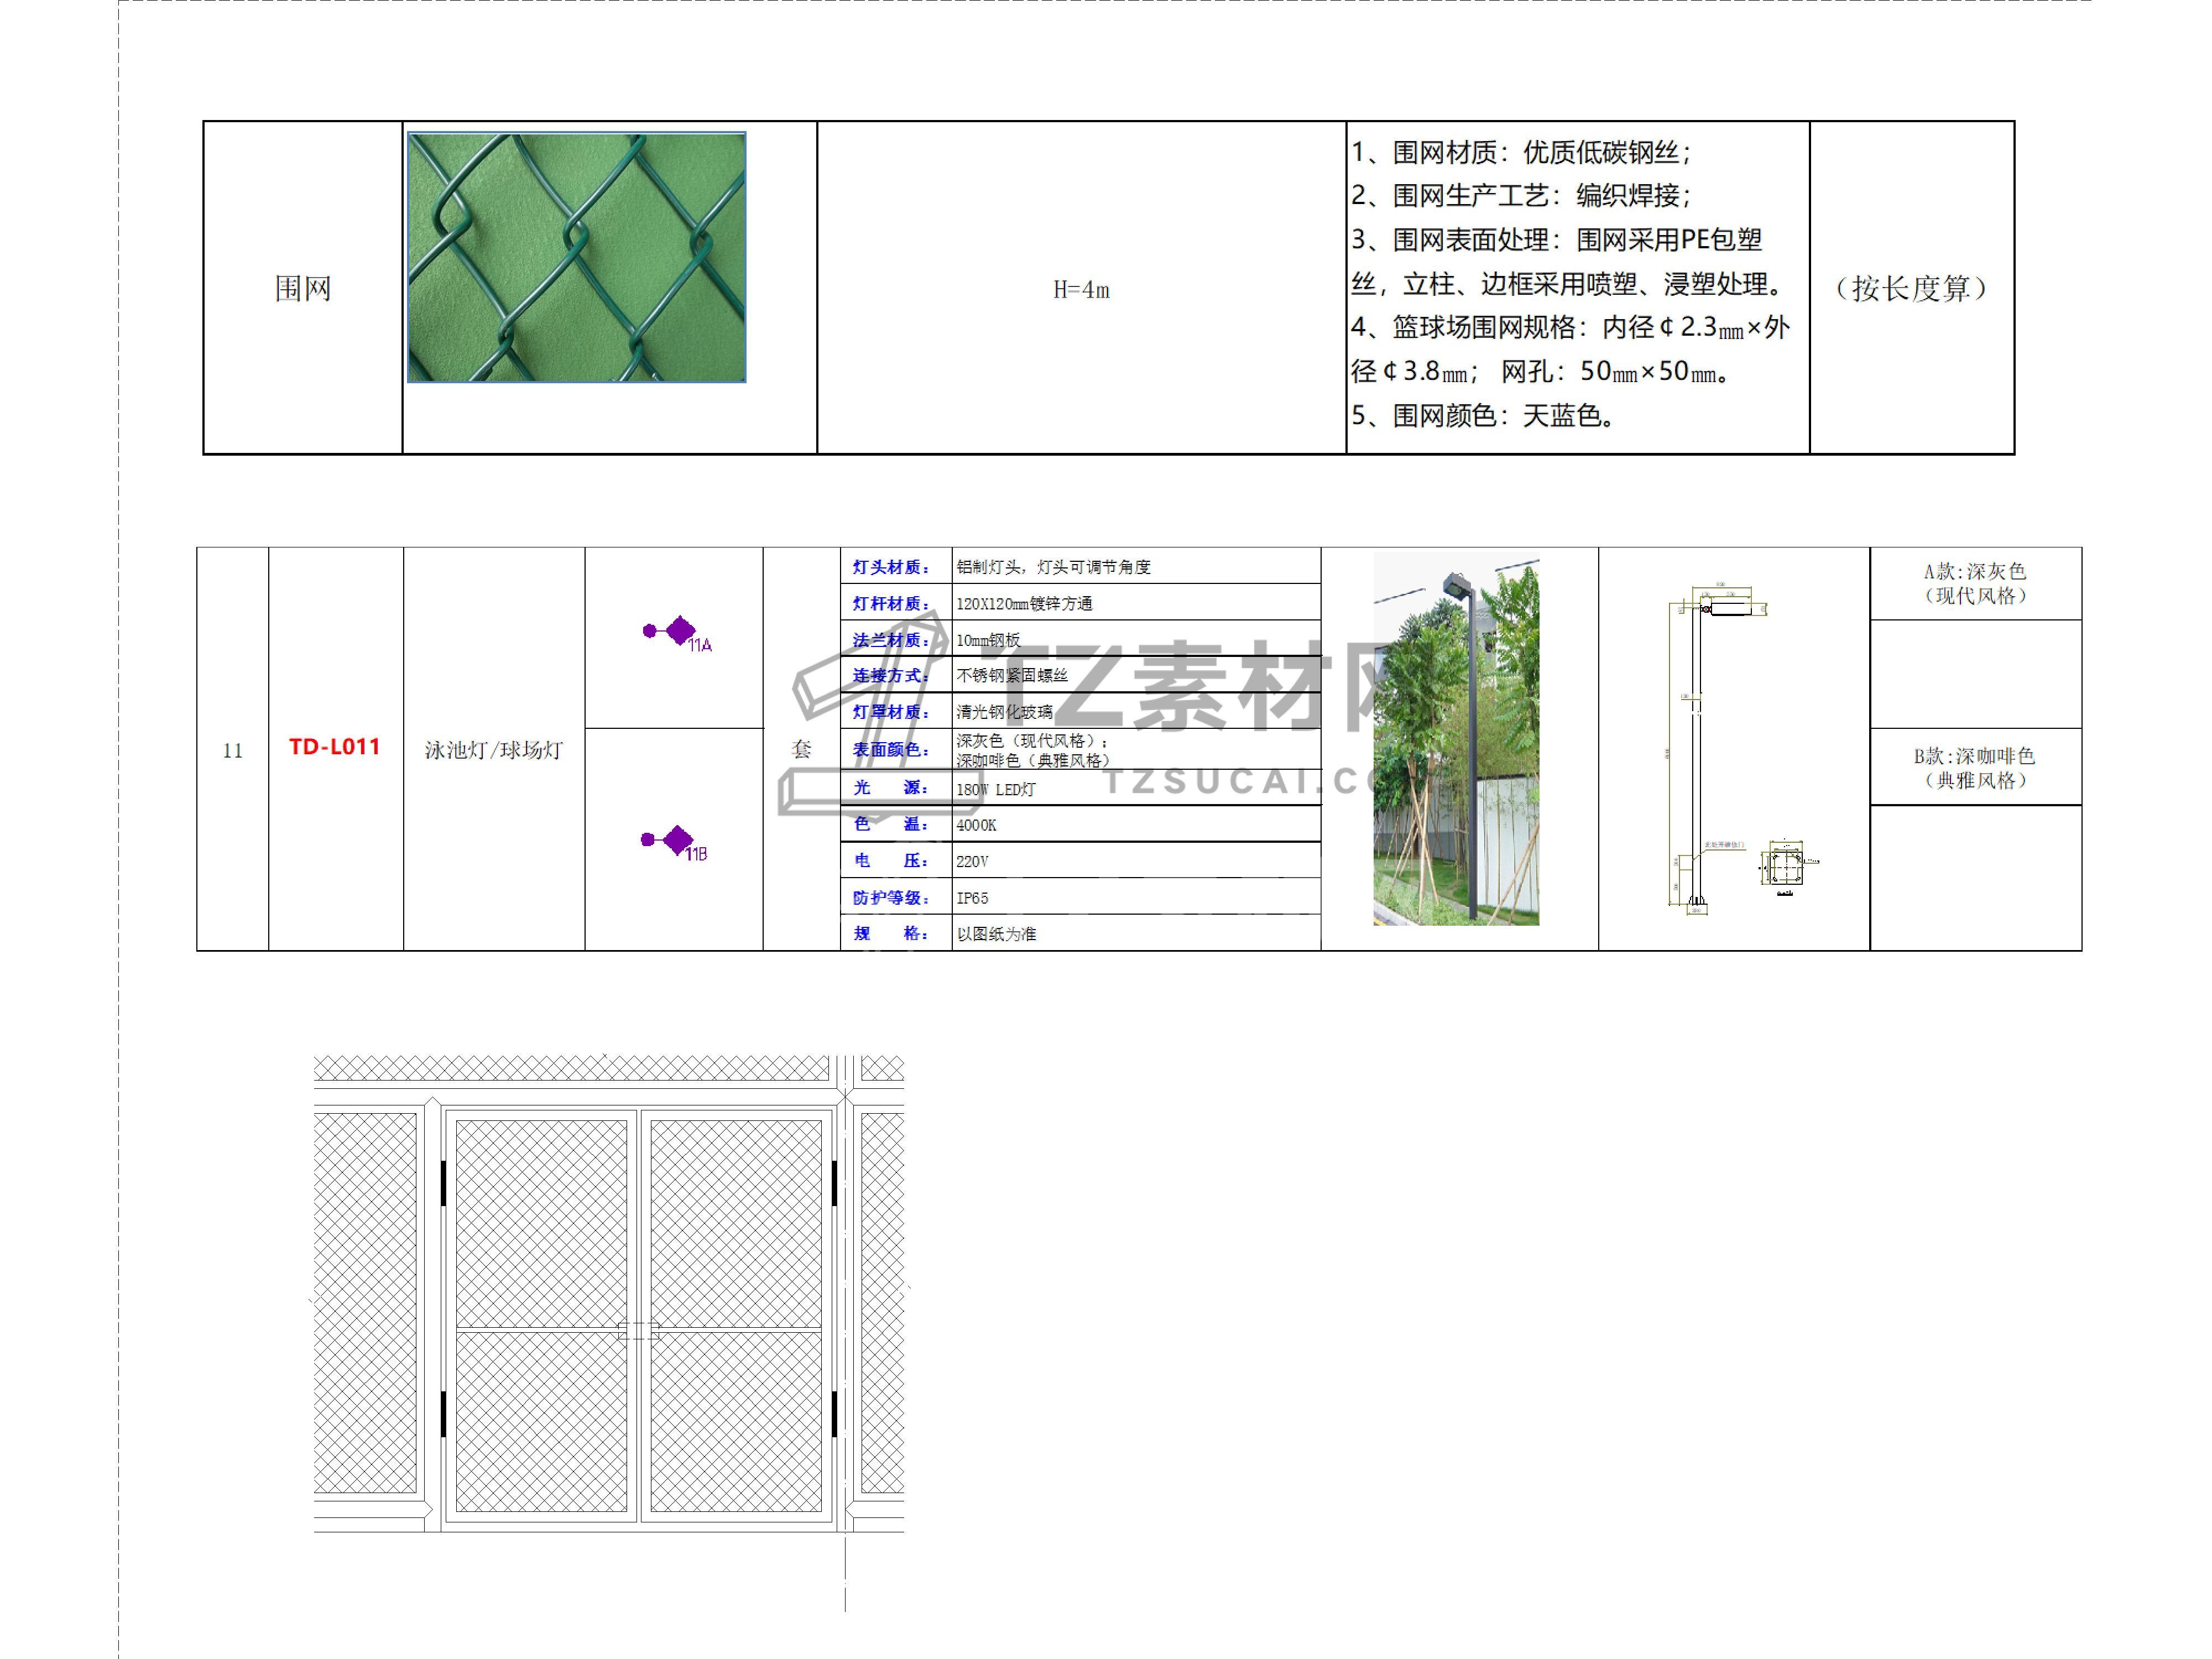This screenshot has height=1659, width=2212.
Task: Click the lower-right hinge on the gate drawing
Action: (835, 1413)
